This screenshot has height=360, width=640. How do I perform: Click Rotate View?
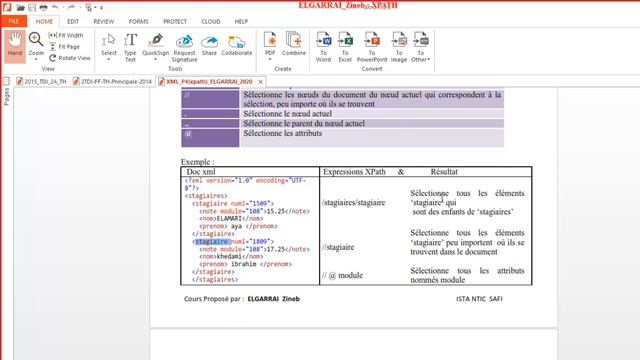click(70, 58)
